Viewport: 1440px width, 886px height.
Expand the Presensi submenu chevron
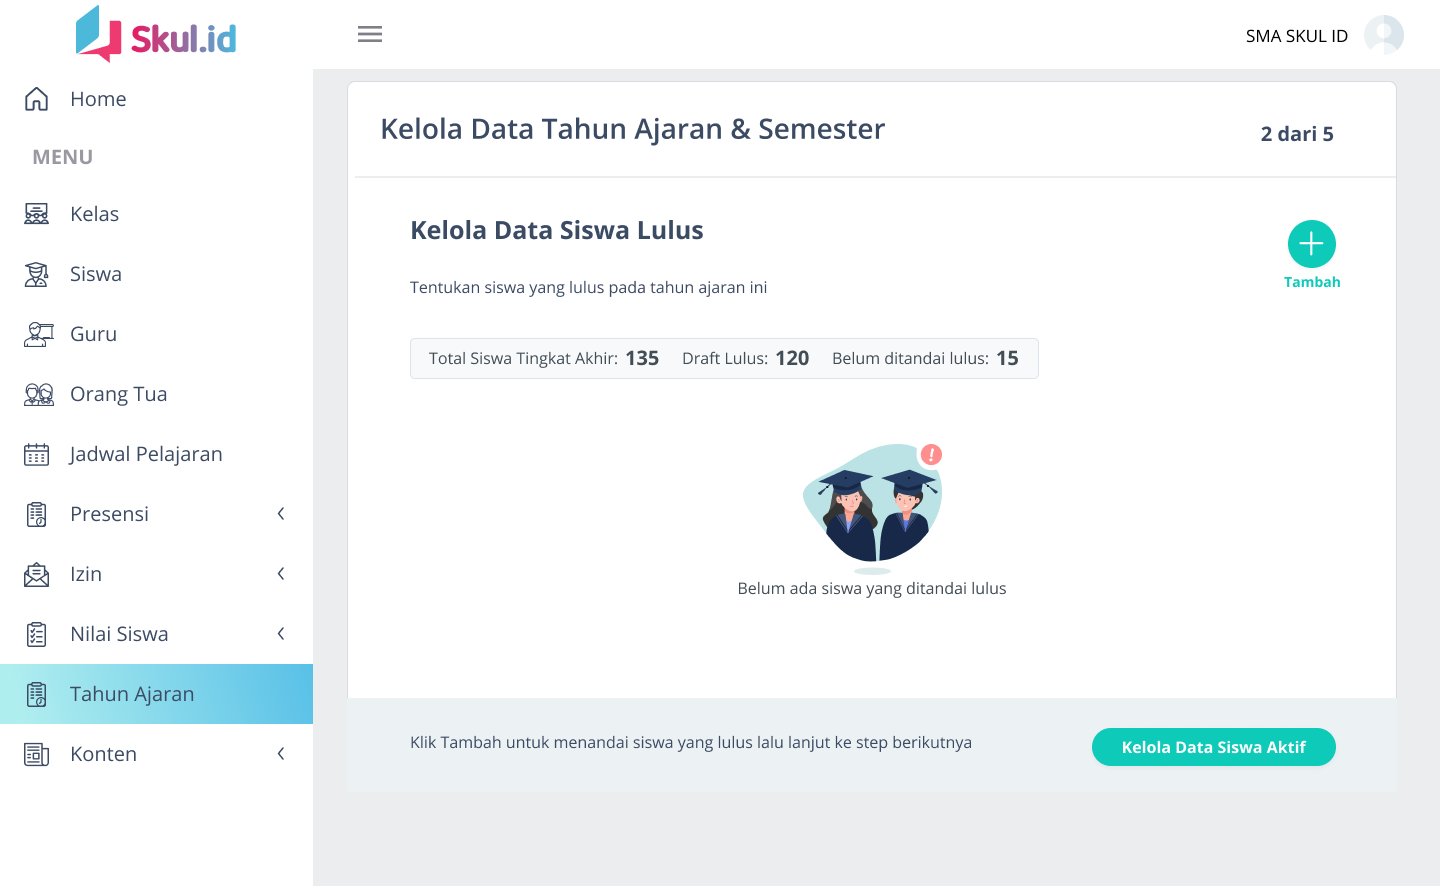tap(281, 514)
